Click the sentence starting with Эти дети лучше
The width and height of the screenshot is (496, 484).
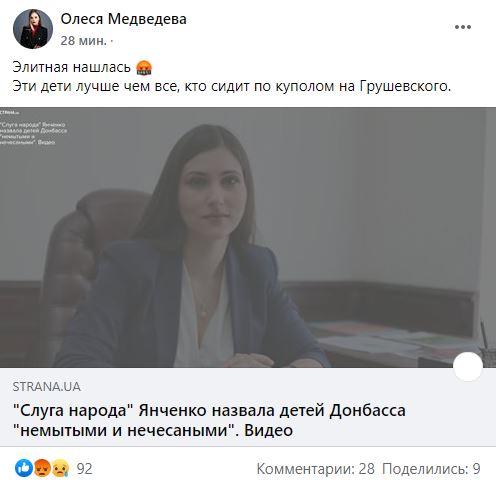232,86
